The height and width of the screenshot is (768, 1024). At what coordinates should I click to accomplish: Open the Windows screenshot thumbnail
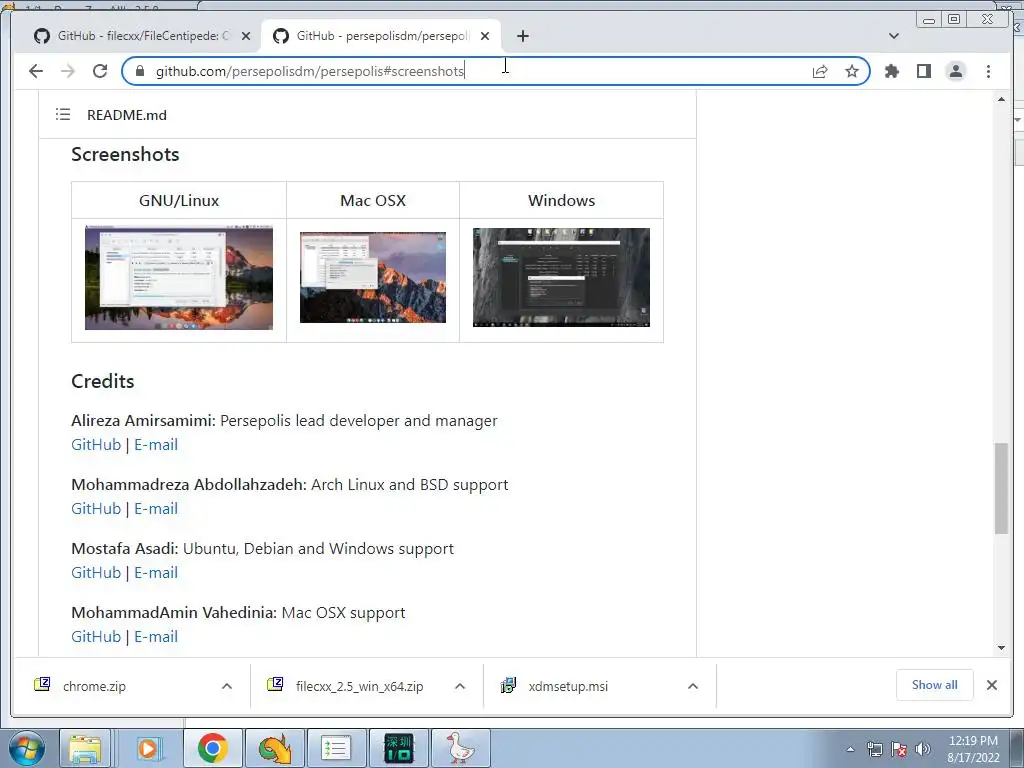(x=561, y=278)
